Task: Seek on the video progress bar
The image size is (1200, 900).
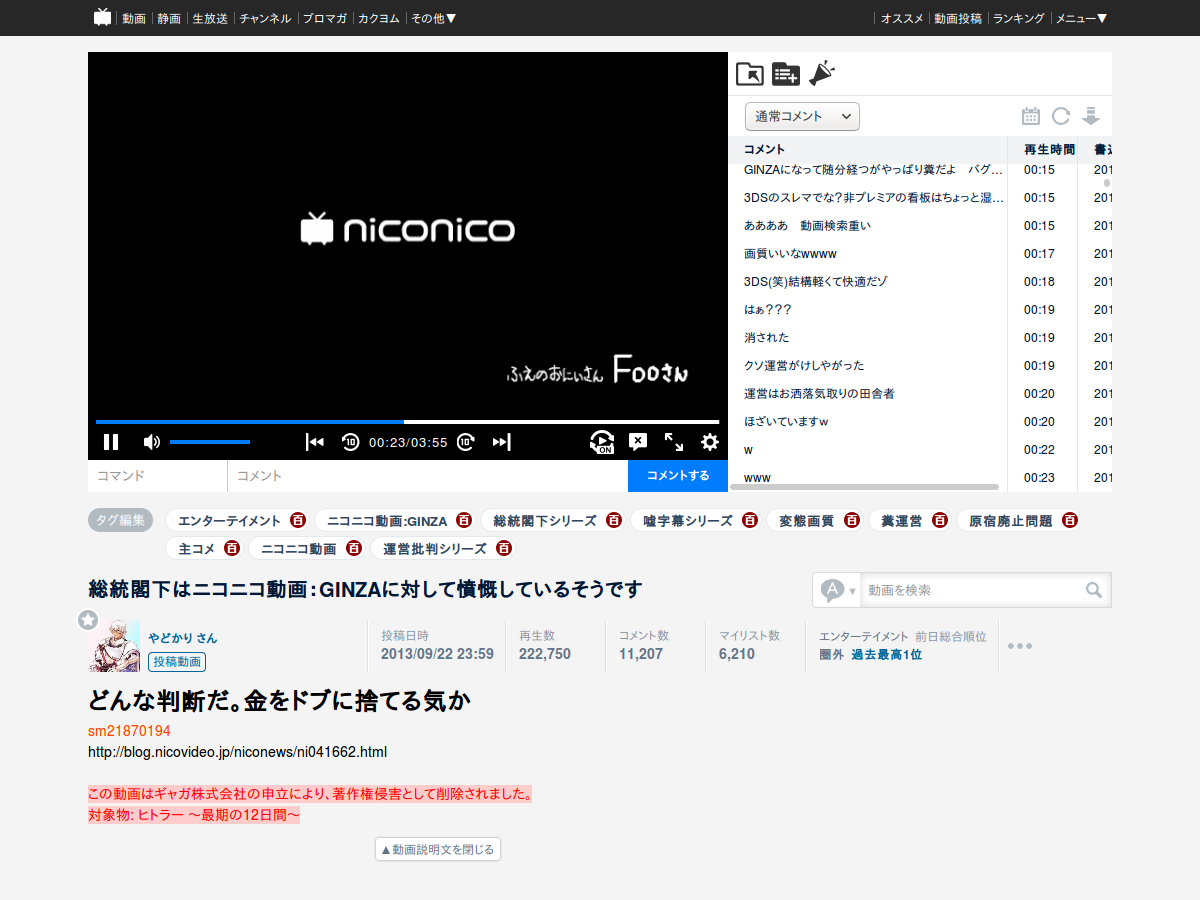Action: click(408, 422)
